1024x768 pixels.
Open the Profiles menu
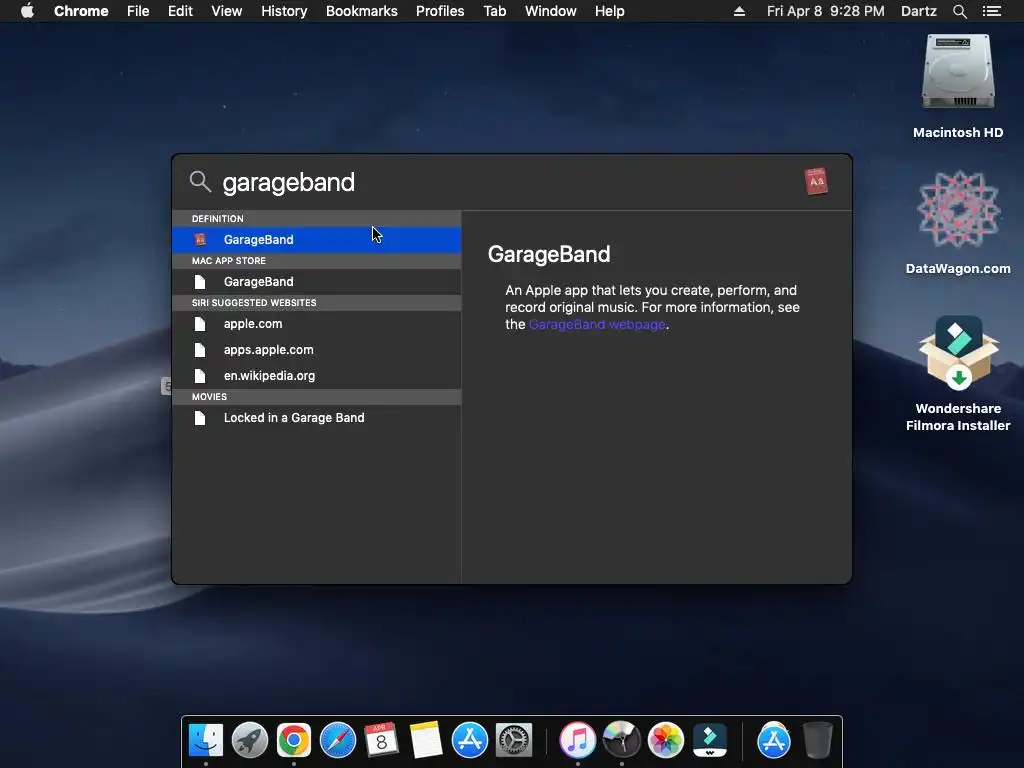(440, 11)
